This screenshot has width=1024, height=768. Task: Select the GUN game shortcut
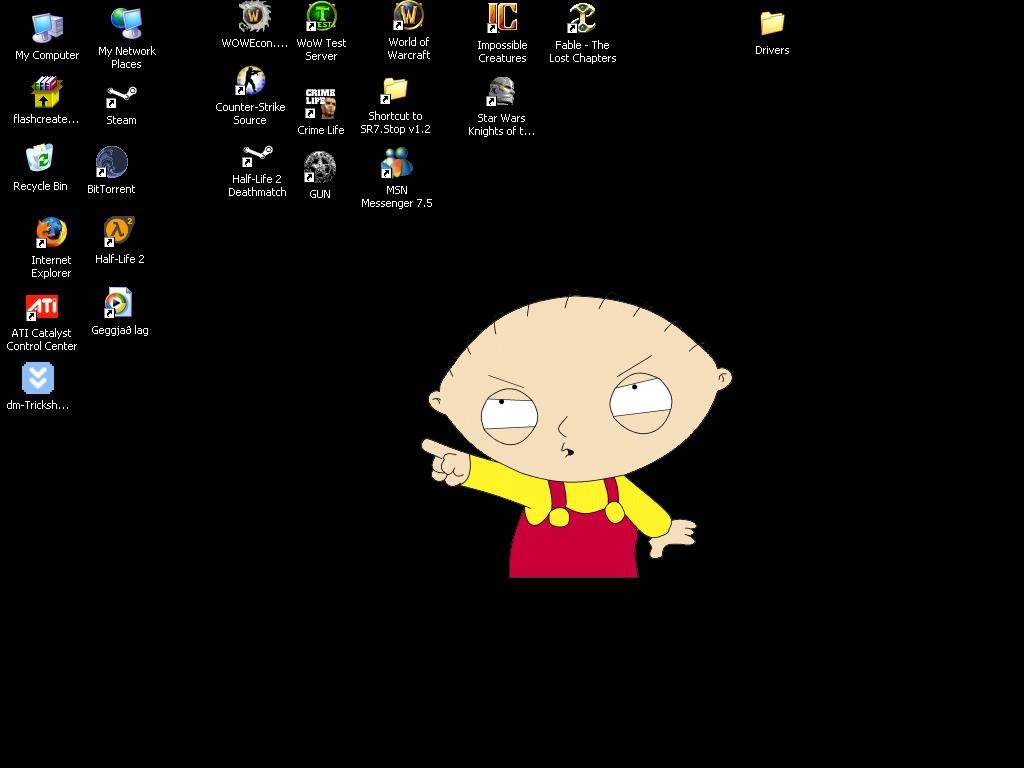[320, 167]
